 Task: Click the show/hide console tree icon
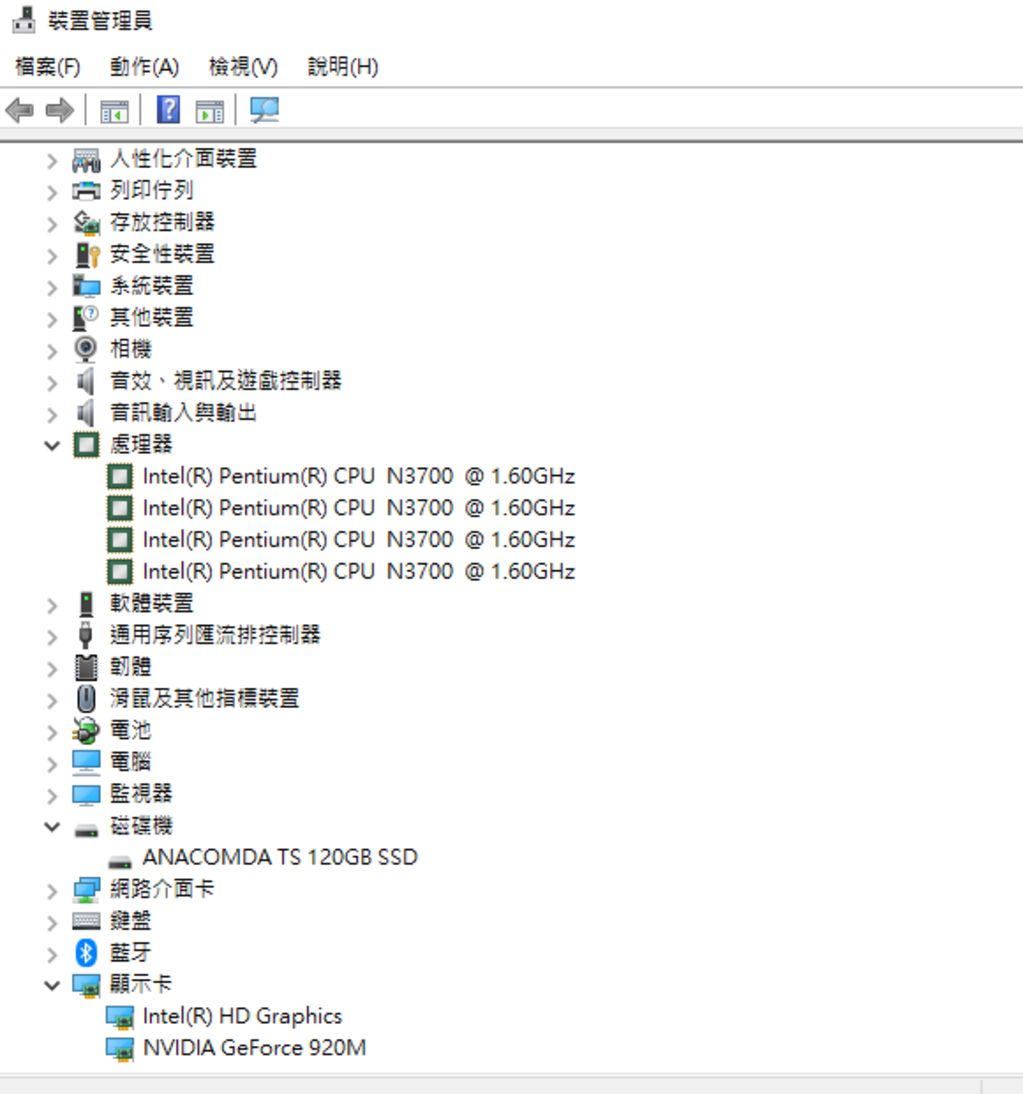coord(114,111)
